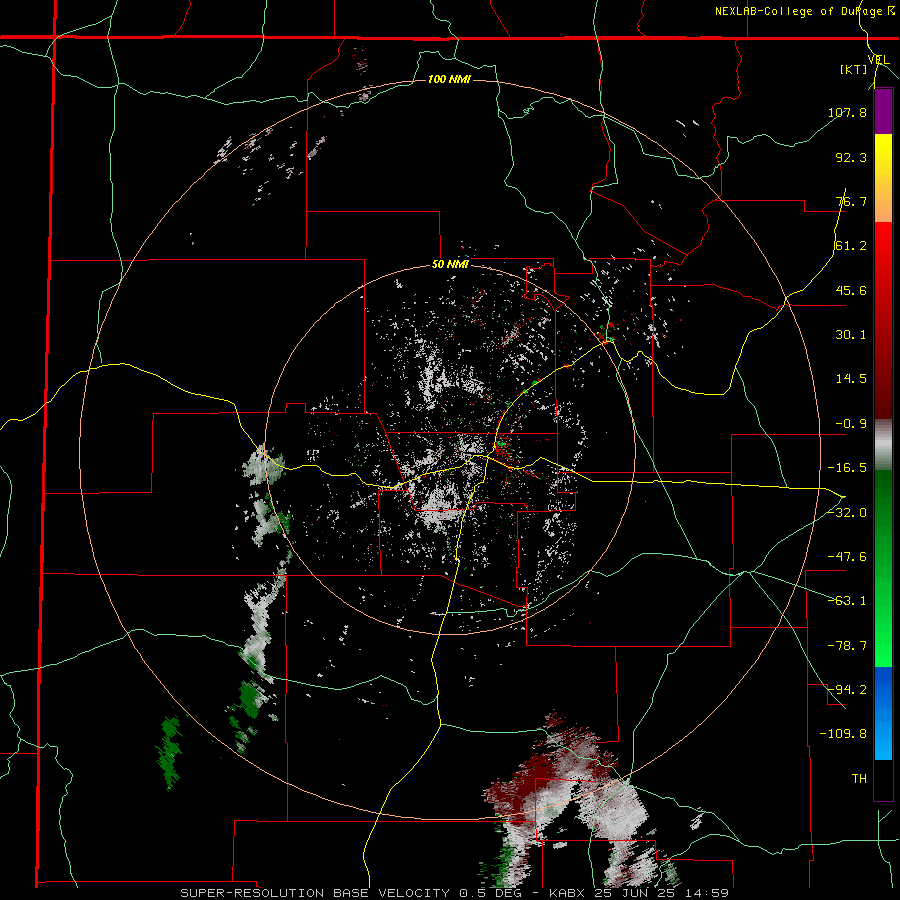Click the VEL legend title
Image resolution: width=900 pixels, height=900 pixels.
coord(878,59)
